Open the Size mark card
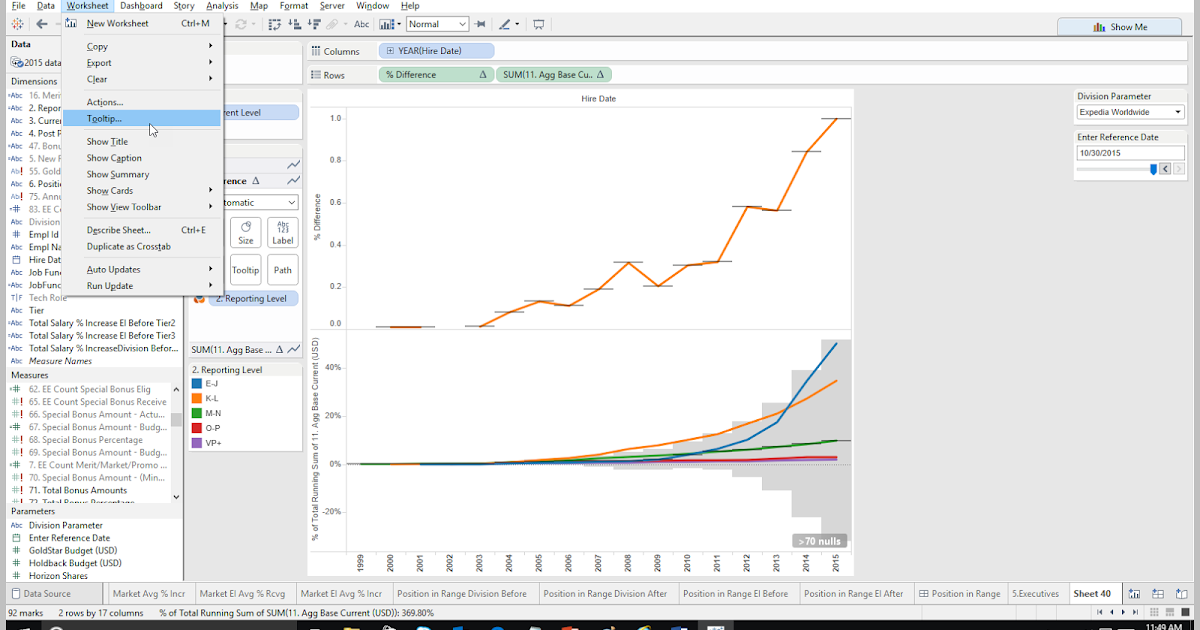Screen dimensions: 1200x630 (245, 232)
